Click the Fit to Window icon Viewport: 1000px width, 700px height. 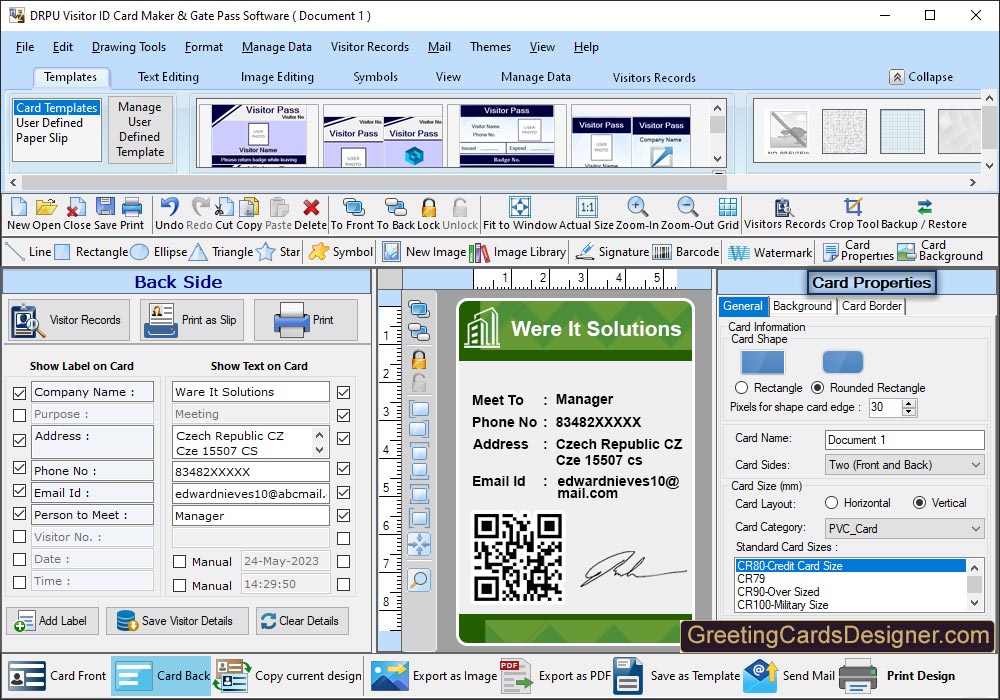[x=520, y=207]
